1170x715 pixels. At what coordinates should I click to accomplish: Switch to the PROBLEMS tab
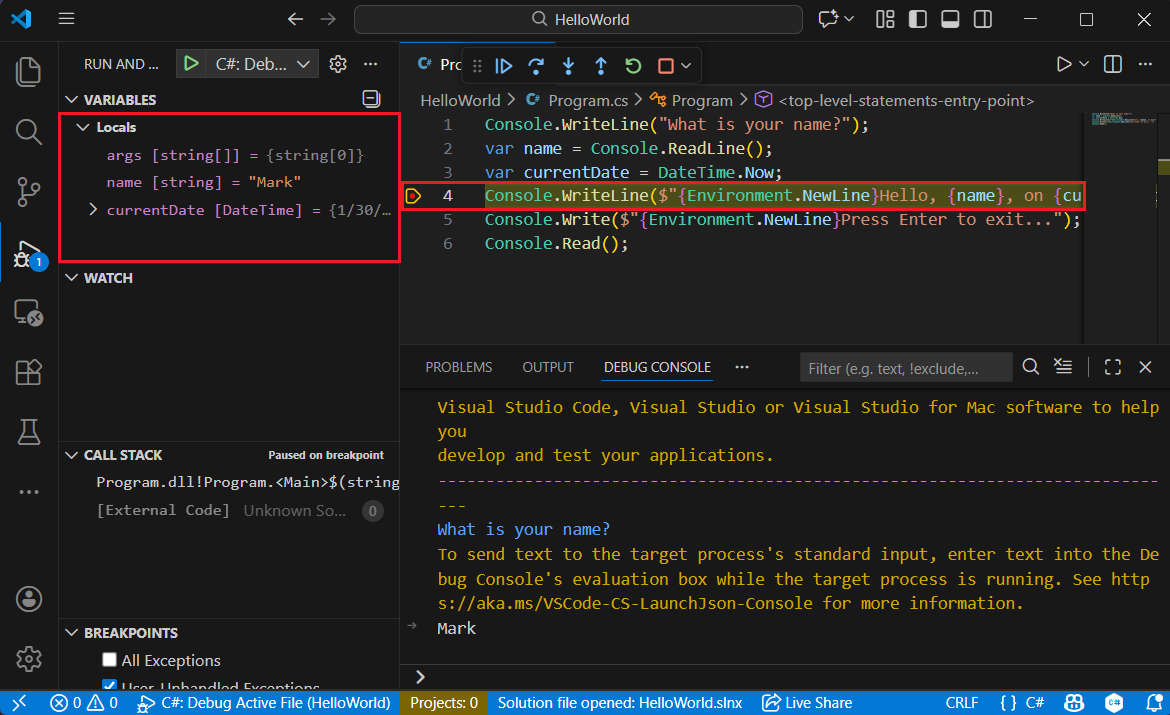pyautogui.click(x=458, y=367)
